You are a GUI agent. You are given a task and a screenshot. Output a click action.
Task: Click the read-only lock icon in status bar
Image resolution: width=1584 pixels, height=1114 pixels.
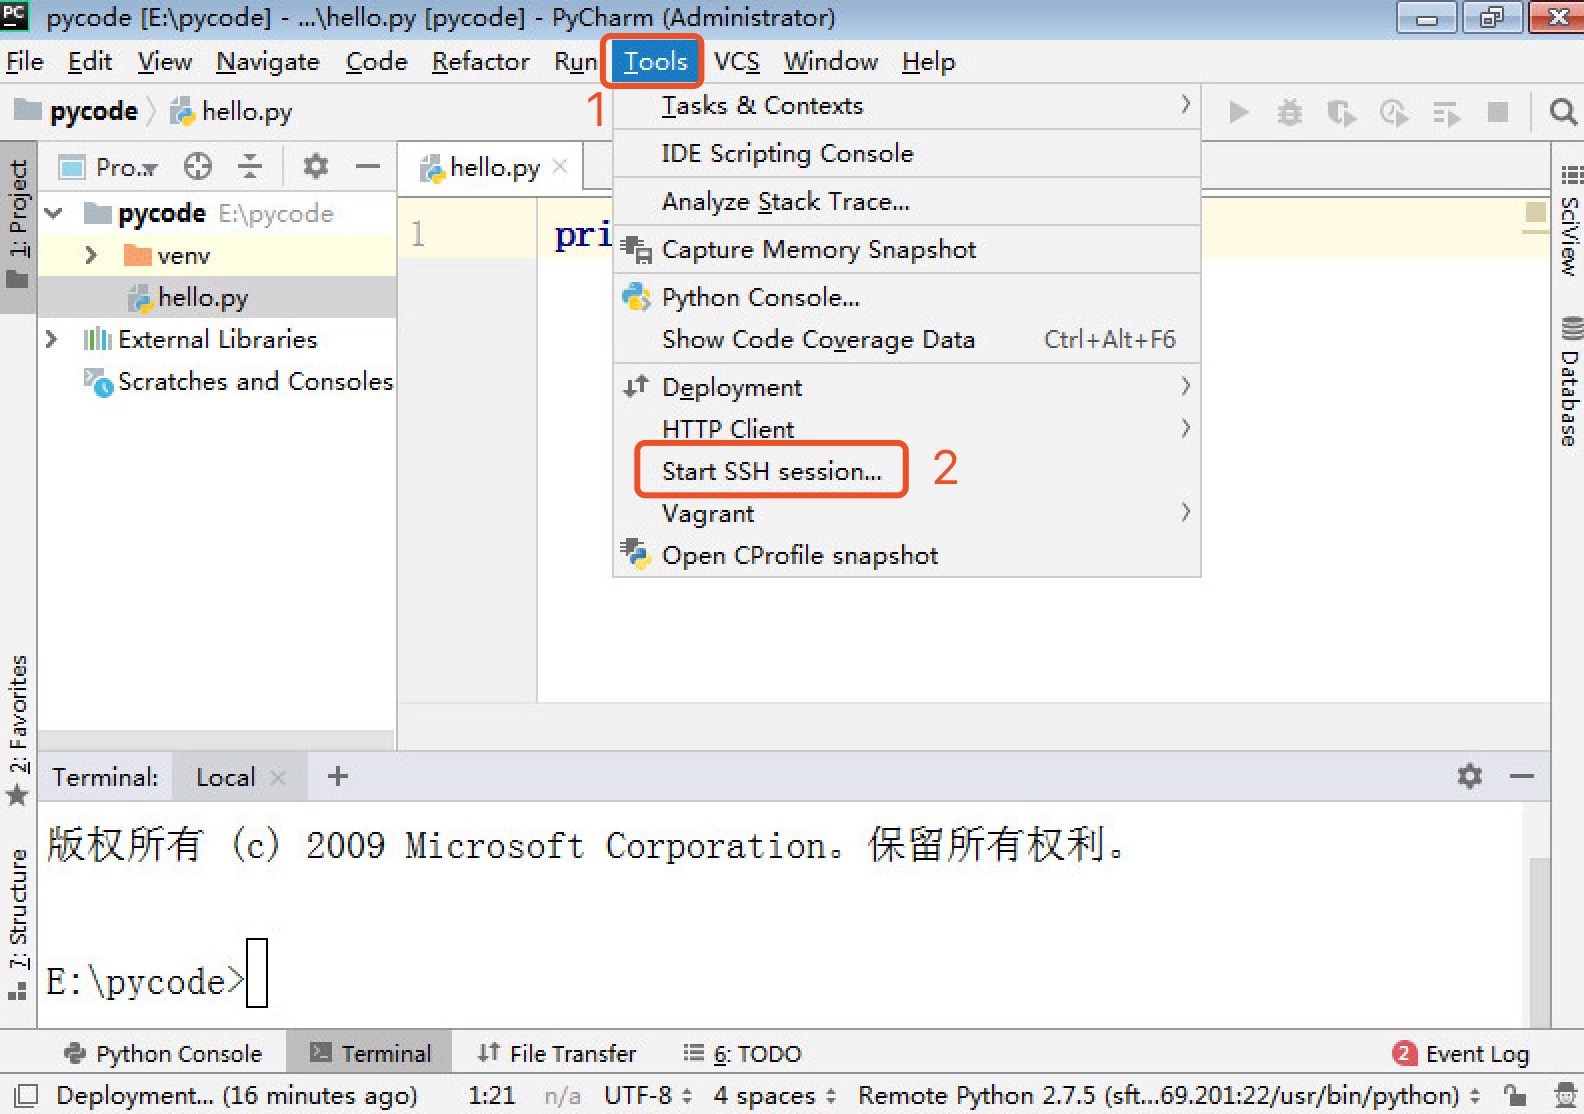(1516, 1095)
